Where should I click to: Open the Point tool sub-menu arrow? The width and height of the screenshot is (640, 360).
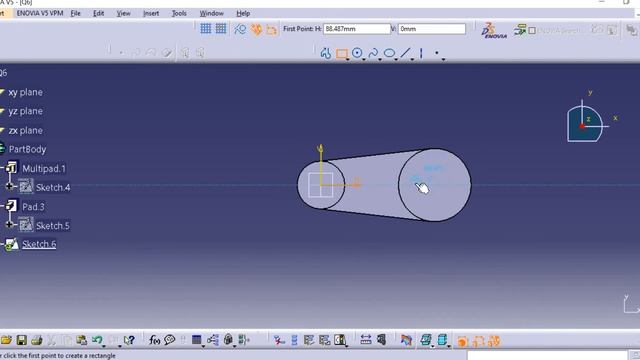click(443, 60)
